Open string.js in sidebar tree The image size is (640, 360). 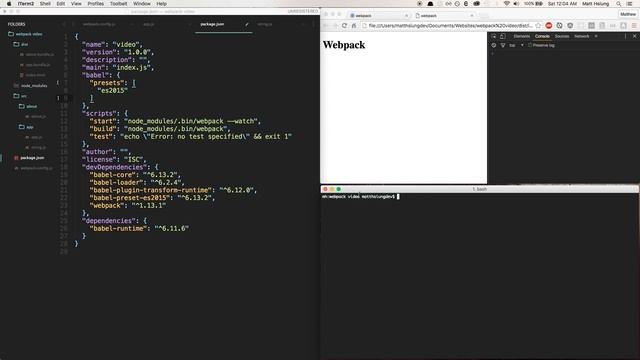36,147
